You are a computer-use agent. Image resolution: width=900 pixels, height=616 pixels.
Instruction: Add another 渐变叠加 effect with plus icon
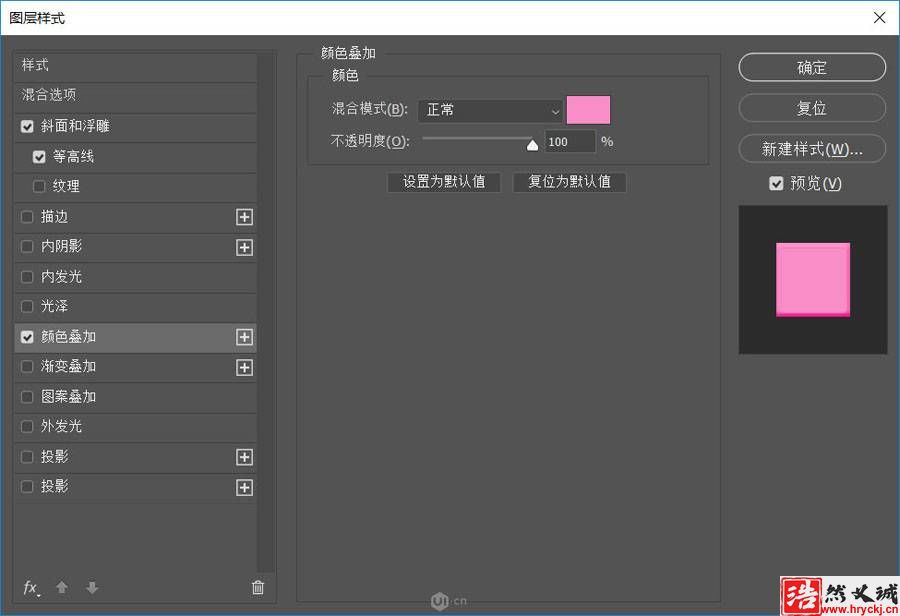245,367
